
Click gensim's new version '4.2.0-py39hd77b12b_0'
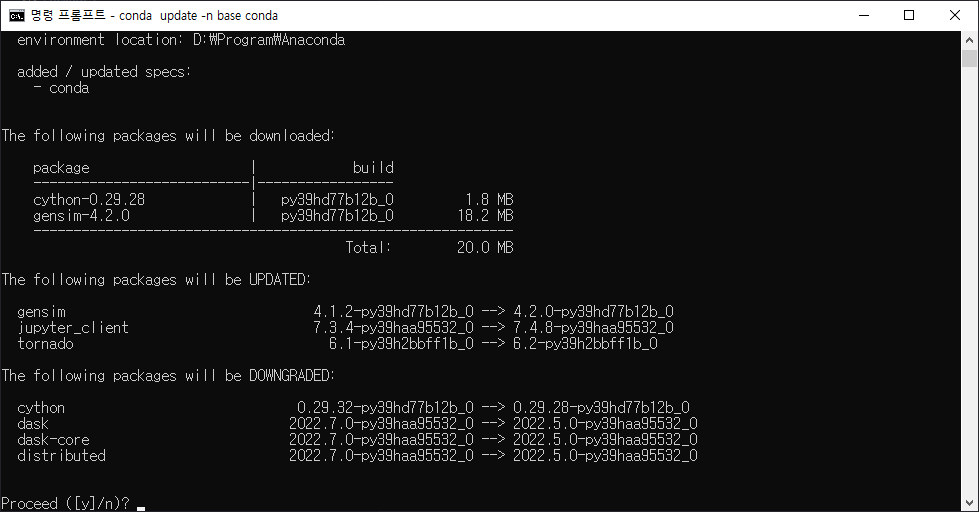pos(593,312)
